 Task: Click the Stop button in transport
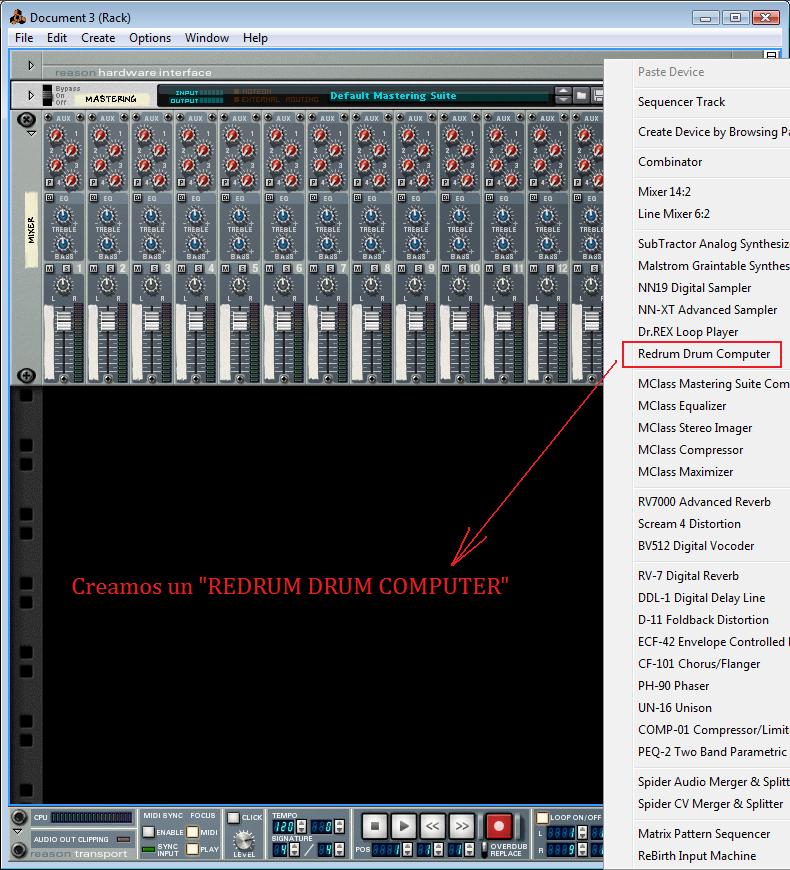pos(374,827)
